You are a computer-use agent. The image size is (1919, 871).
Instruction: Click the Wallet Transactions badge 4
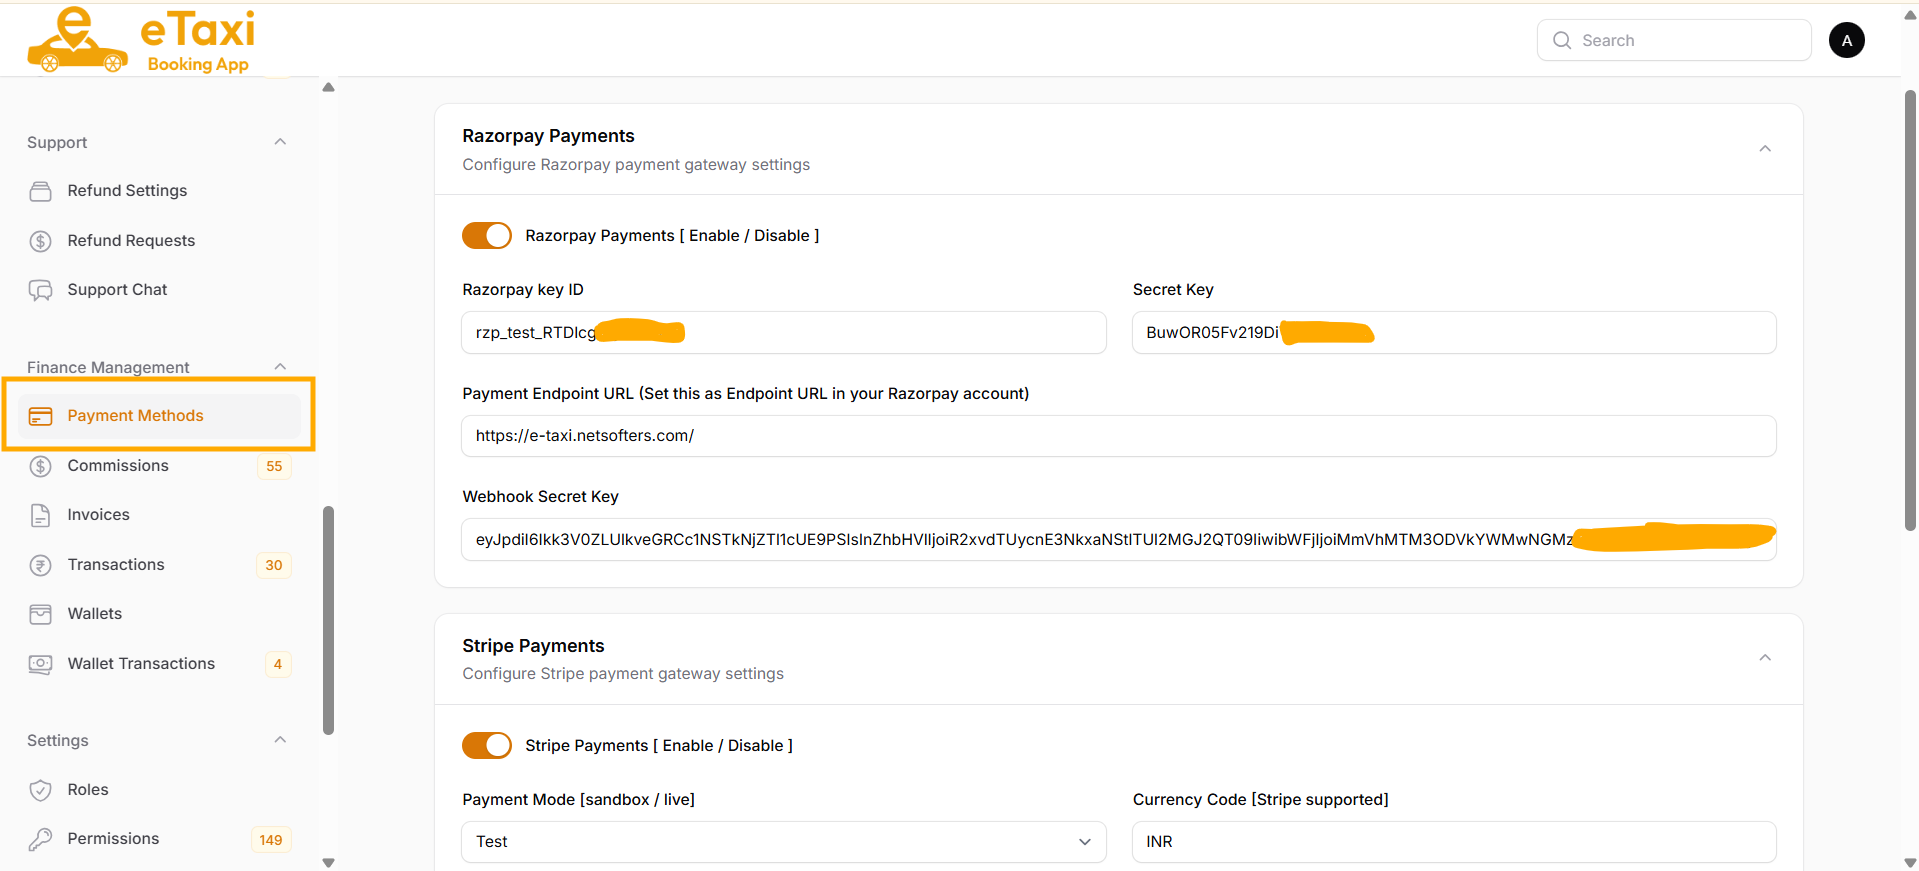278,665
